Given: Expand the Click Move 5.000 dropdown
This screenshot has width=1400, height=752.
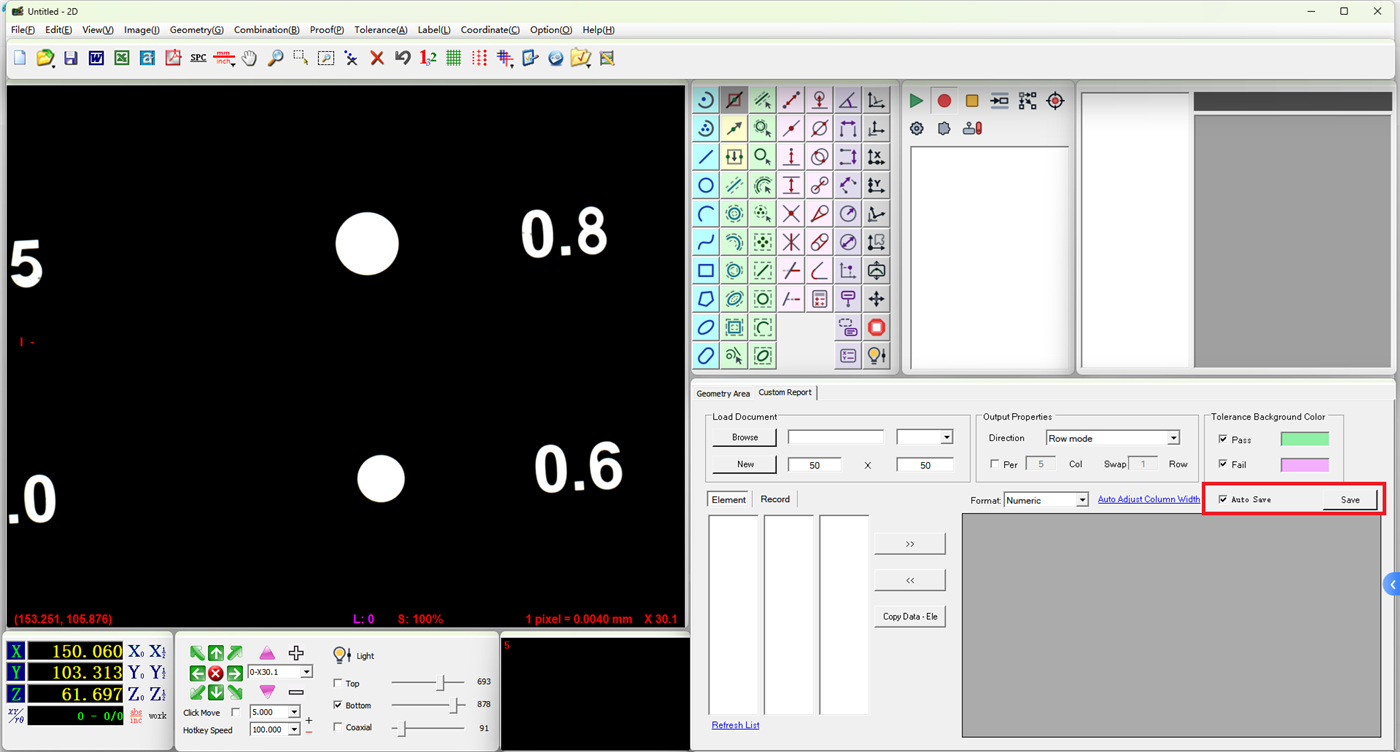Looking at the screenshot, I should coord(294,712).
